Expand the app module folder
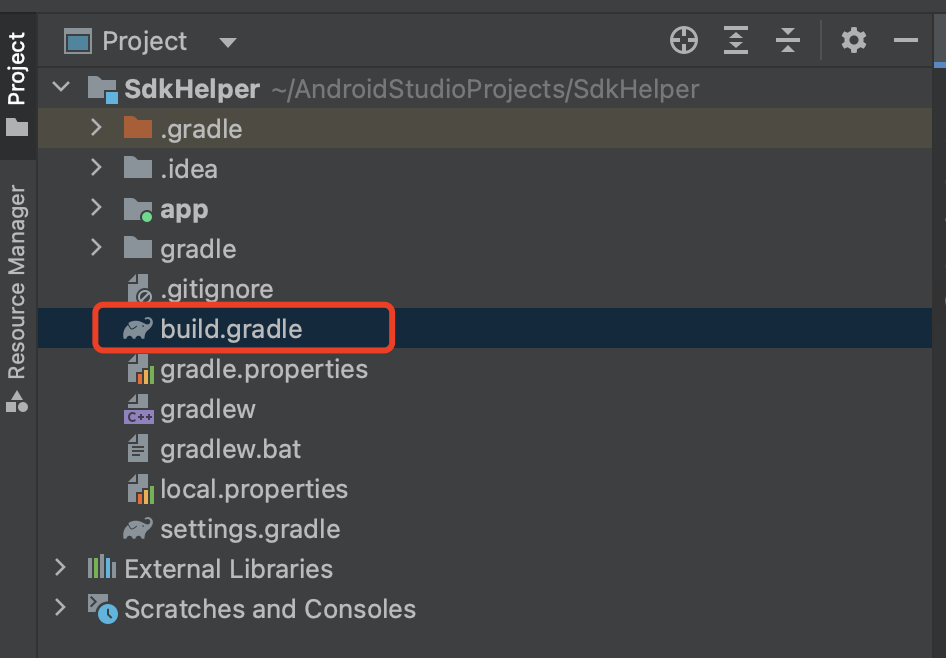946x658 pixels. tap(96, 208)
